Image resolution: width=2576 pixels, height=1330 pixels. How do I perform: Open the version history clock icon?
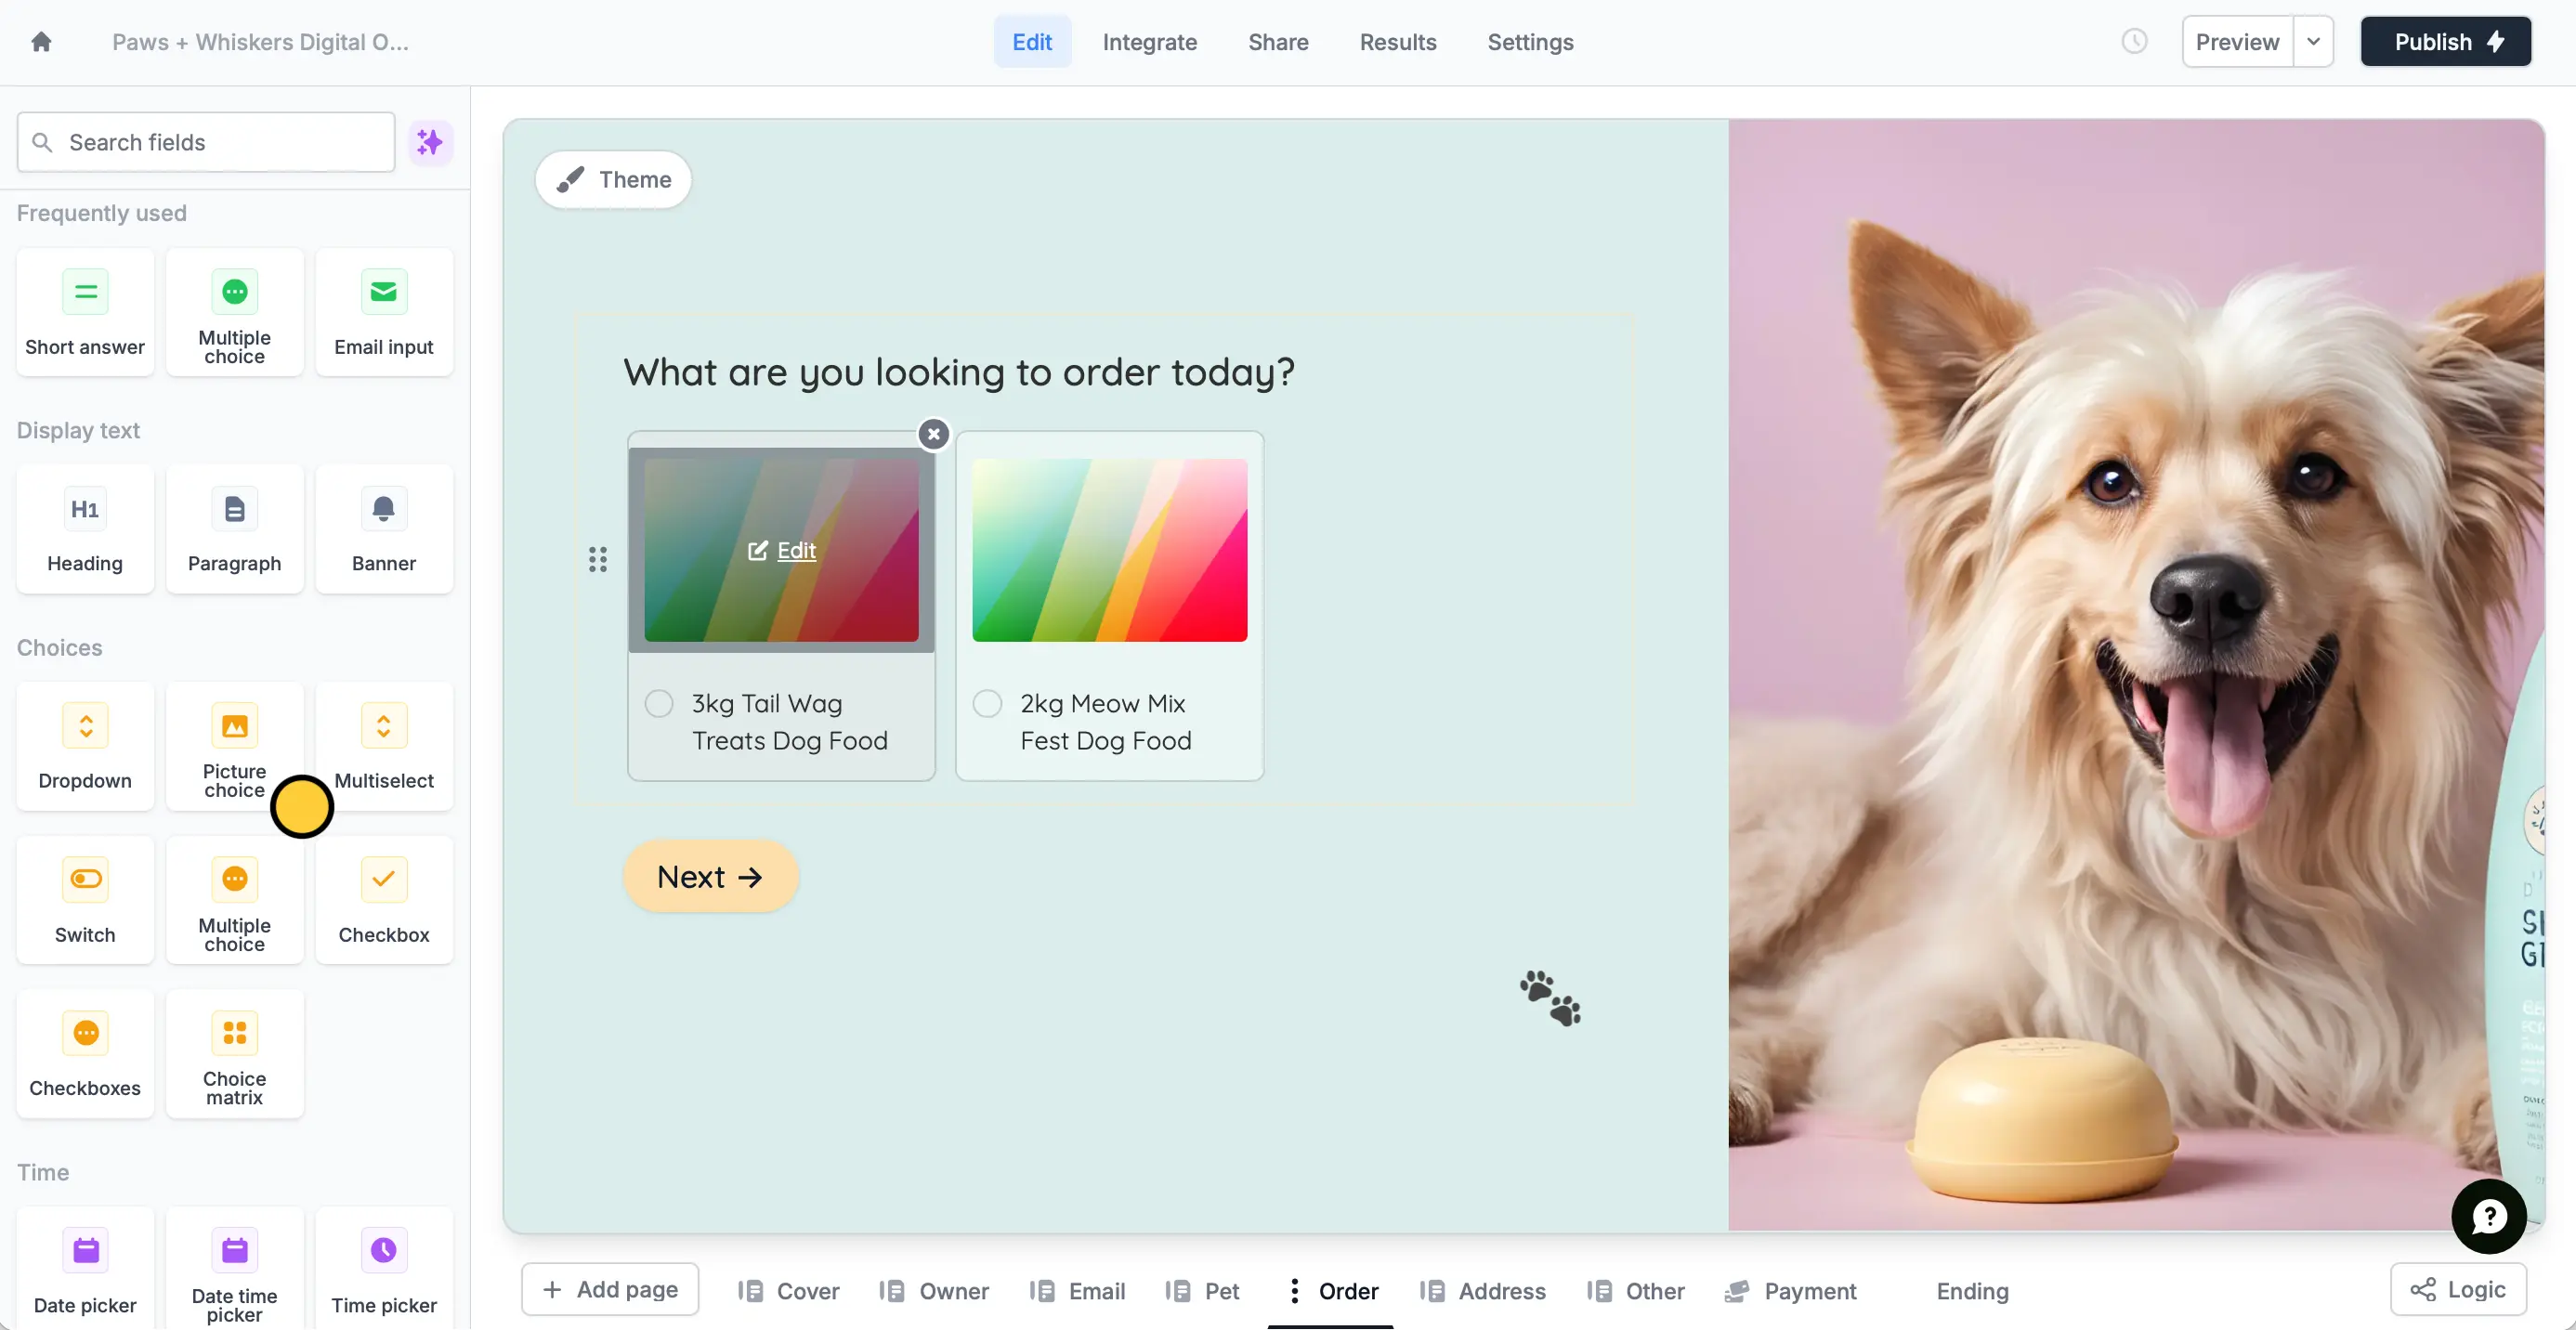pyautogui.click(x=2134, y=42)
